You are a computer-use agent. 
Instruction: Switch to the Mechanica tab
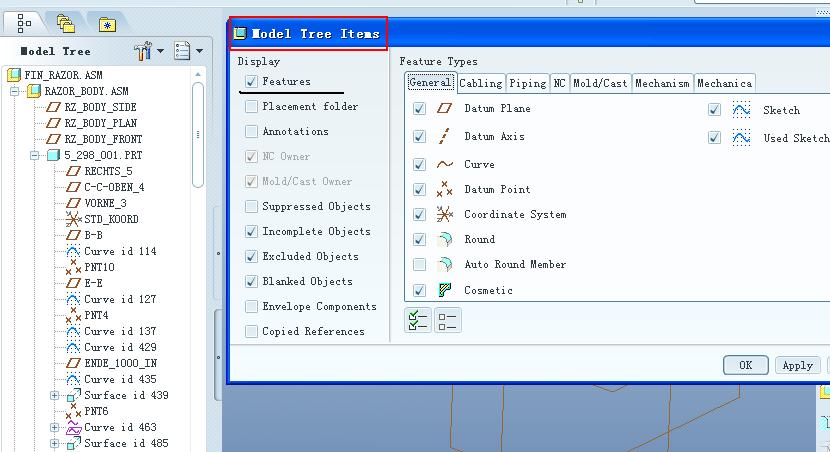[725, 83]
